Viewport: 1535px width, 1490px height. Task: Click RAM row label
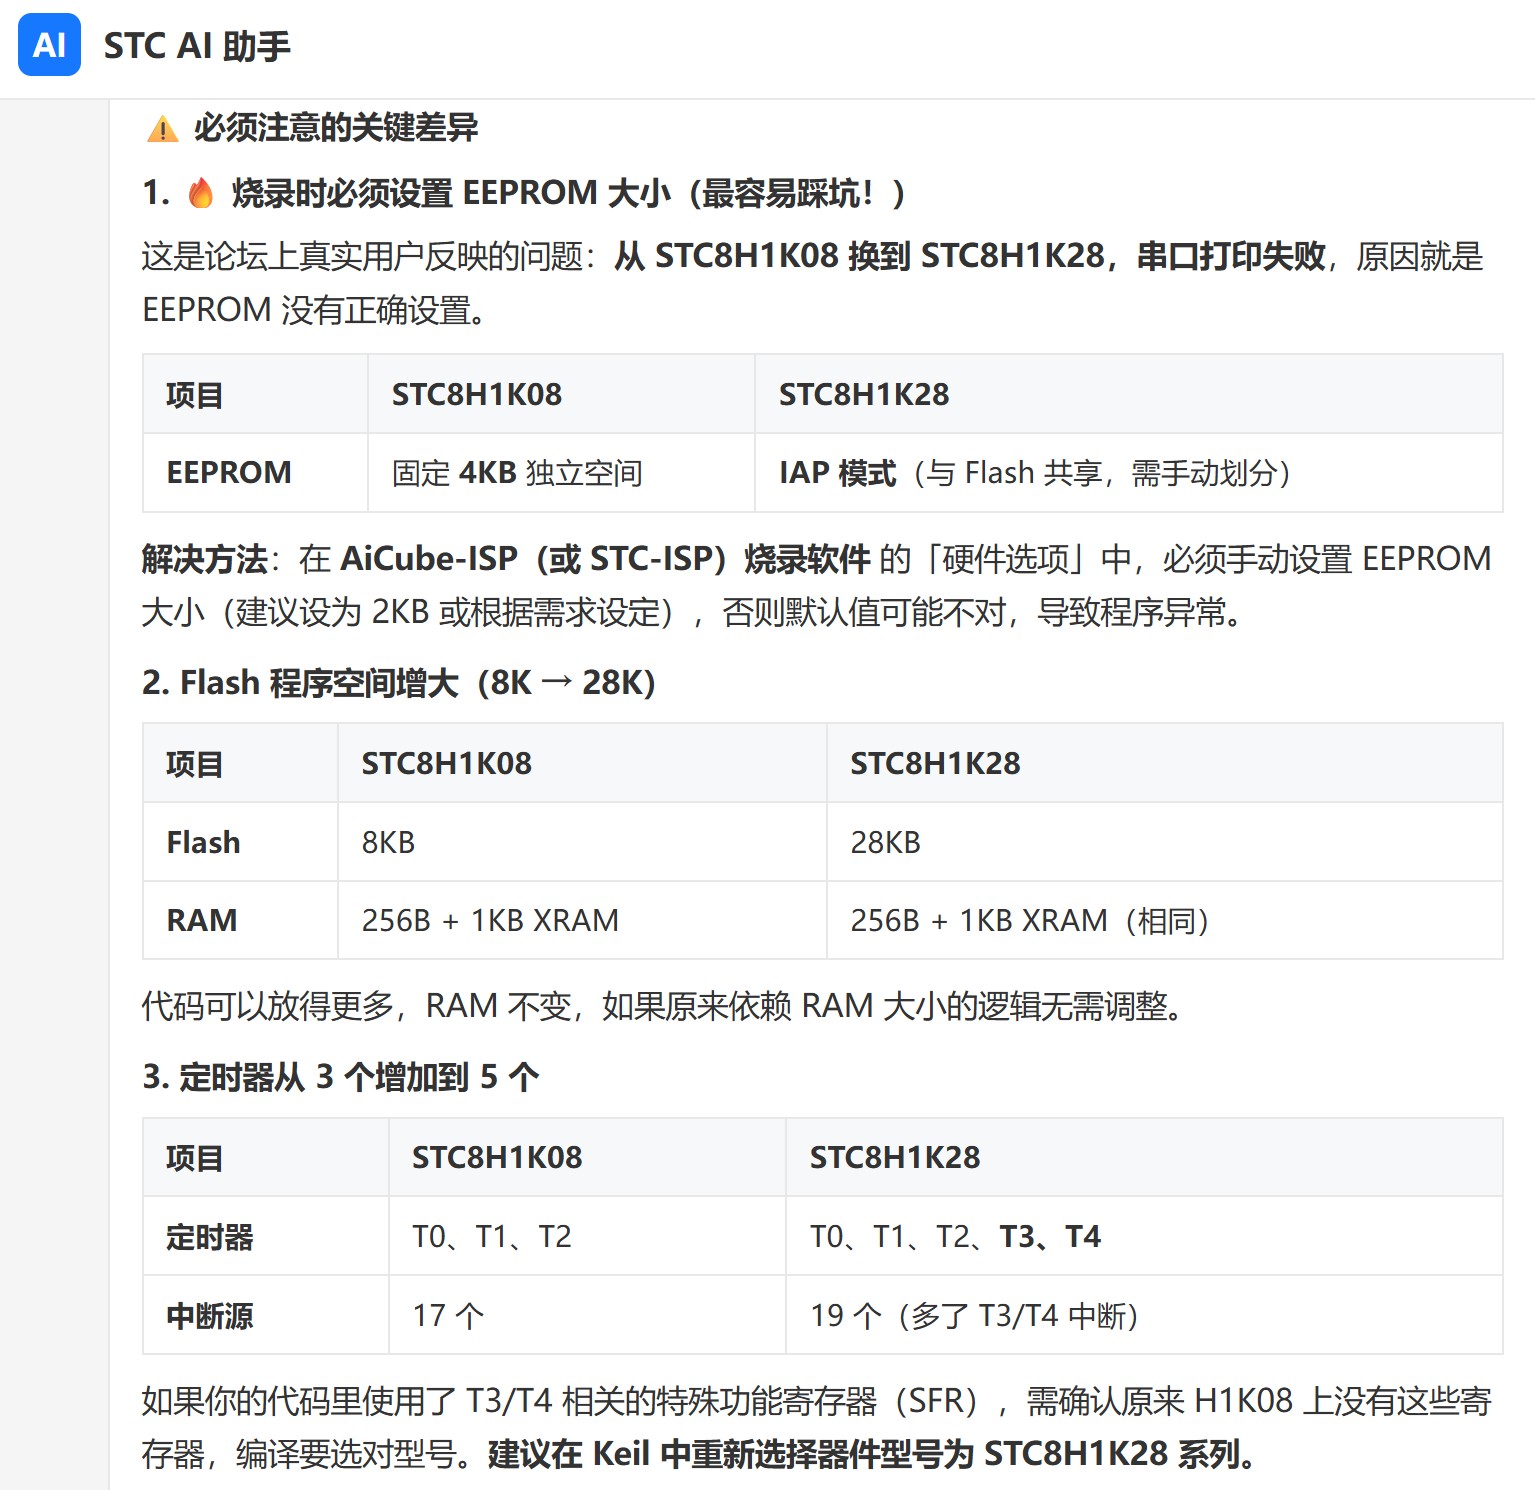pyautogui.click(x=201, y=920)
